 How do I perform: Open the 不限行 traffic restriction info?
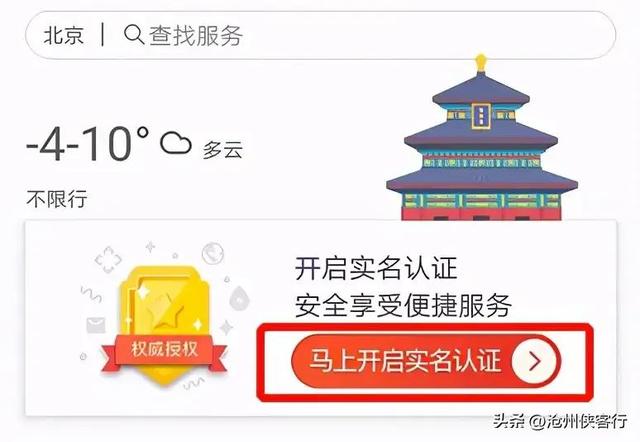tap(57, 199)
